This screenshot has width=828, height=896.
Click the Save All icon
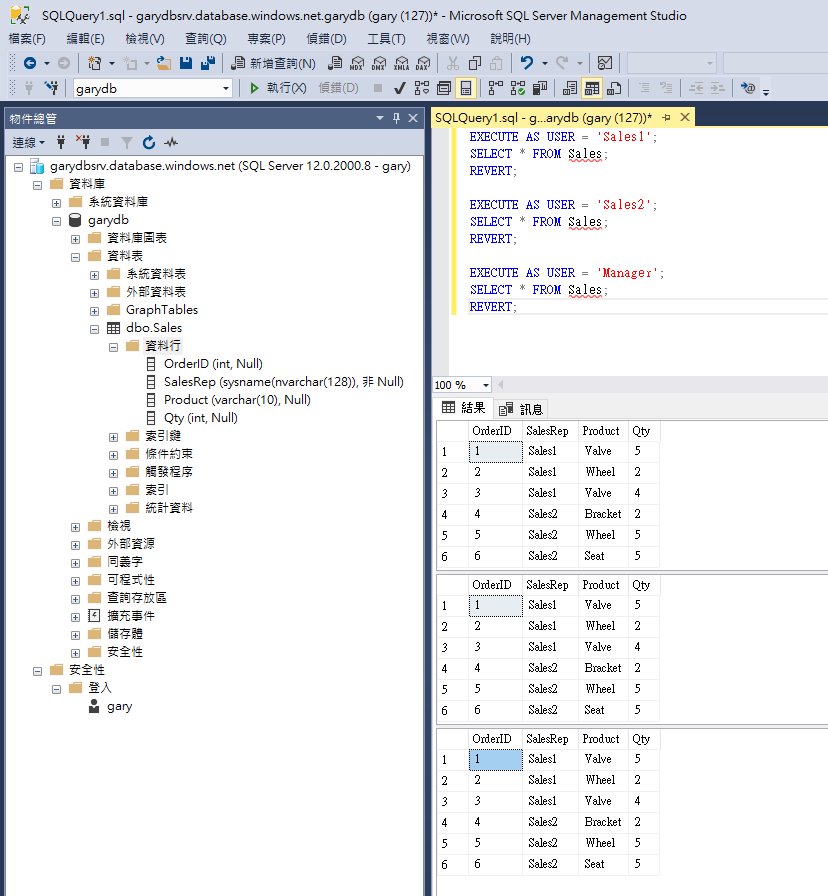point(208,63)
